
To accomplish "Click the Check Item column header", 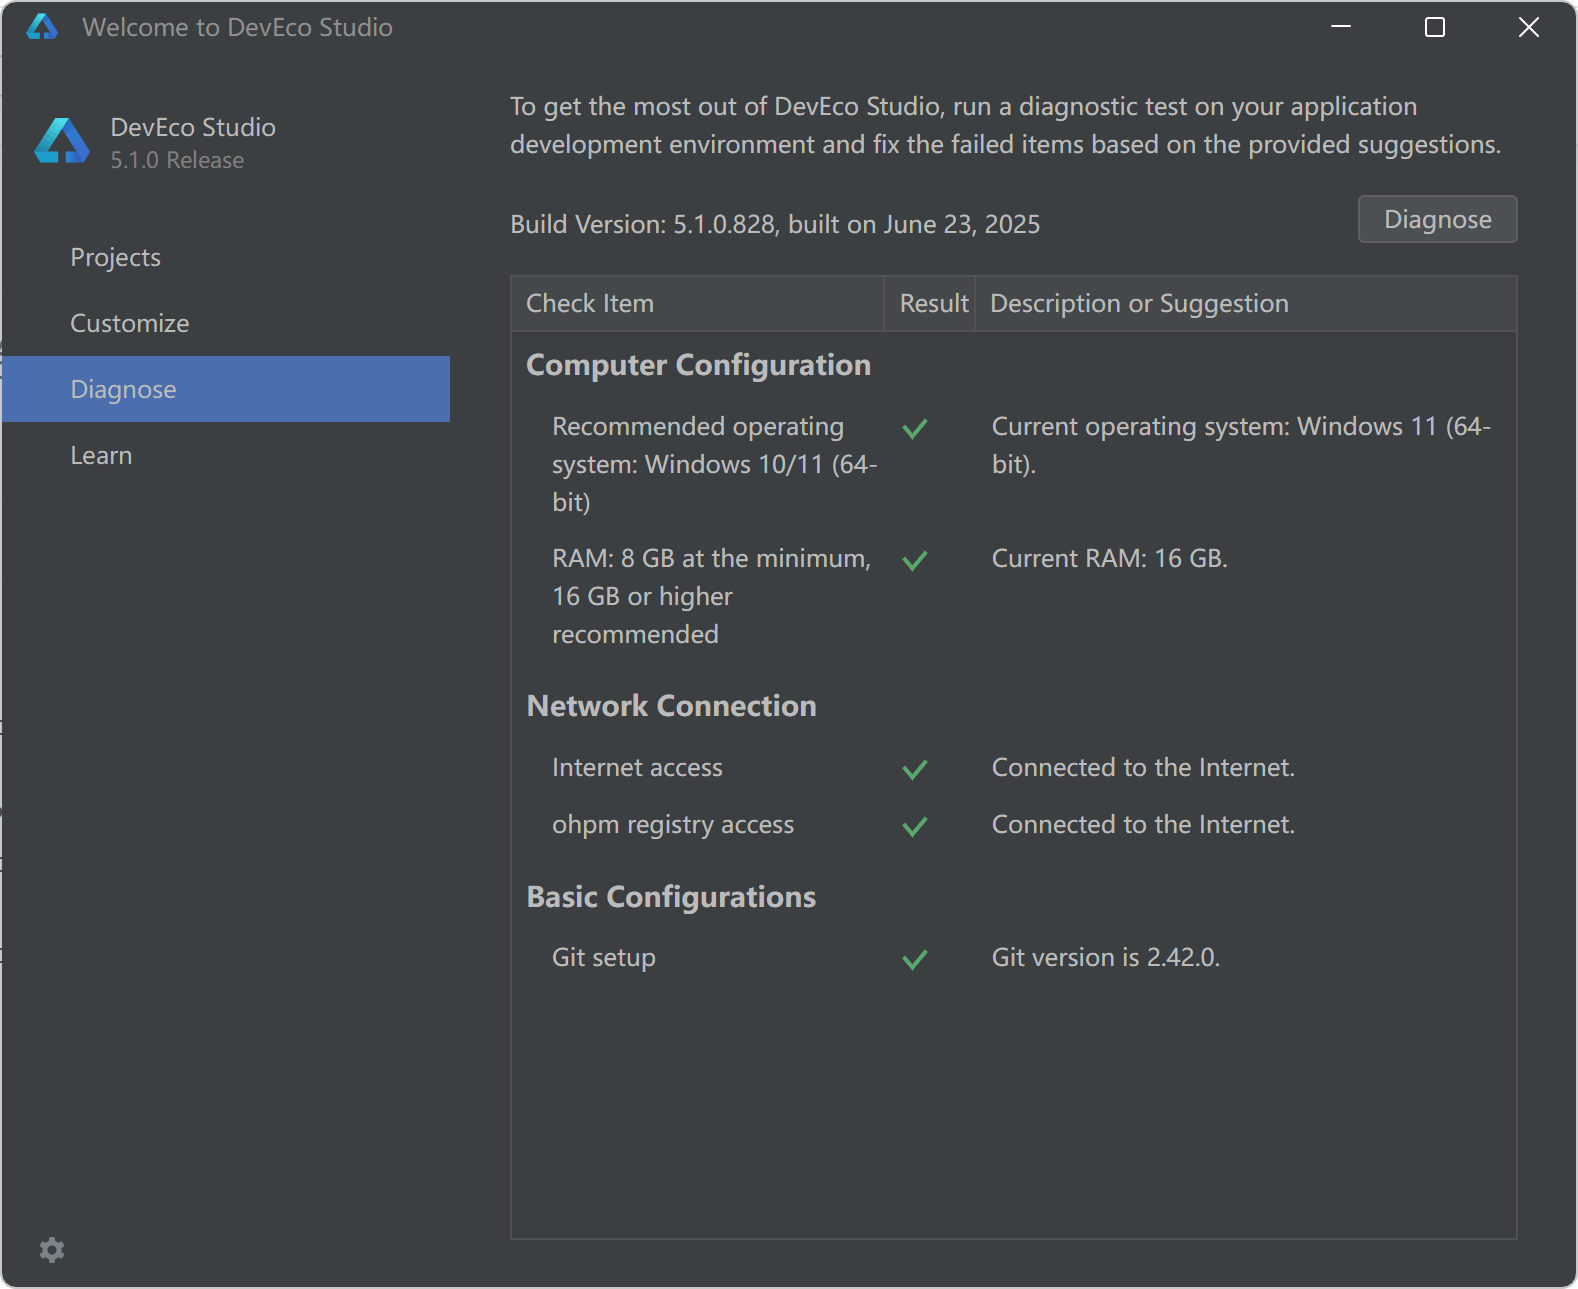I will pyautogui.click(x=697, y=304).
